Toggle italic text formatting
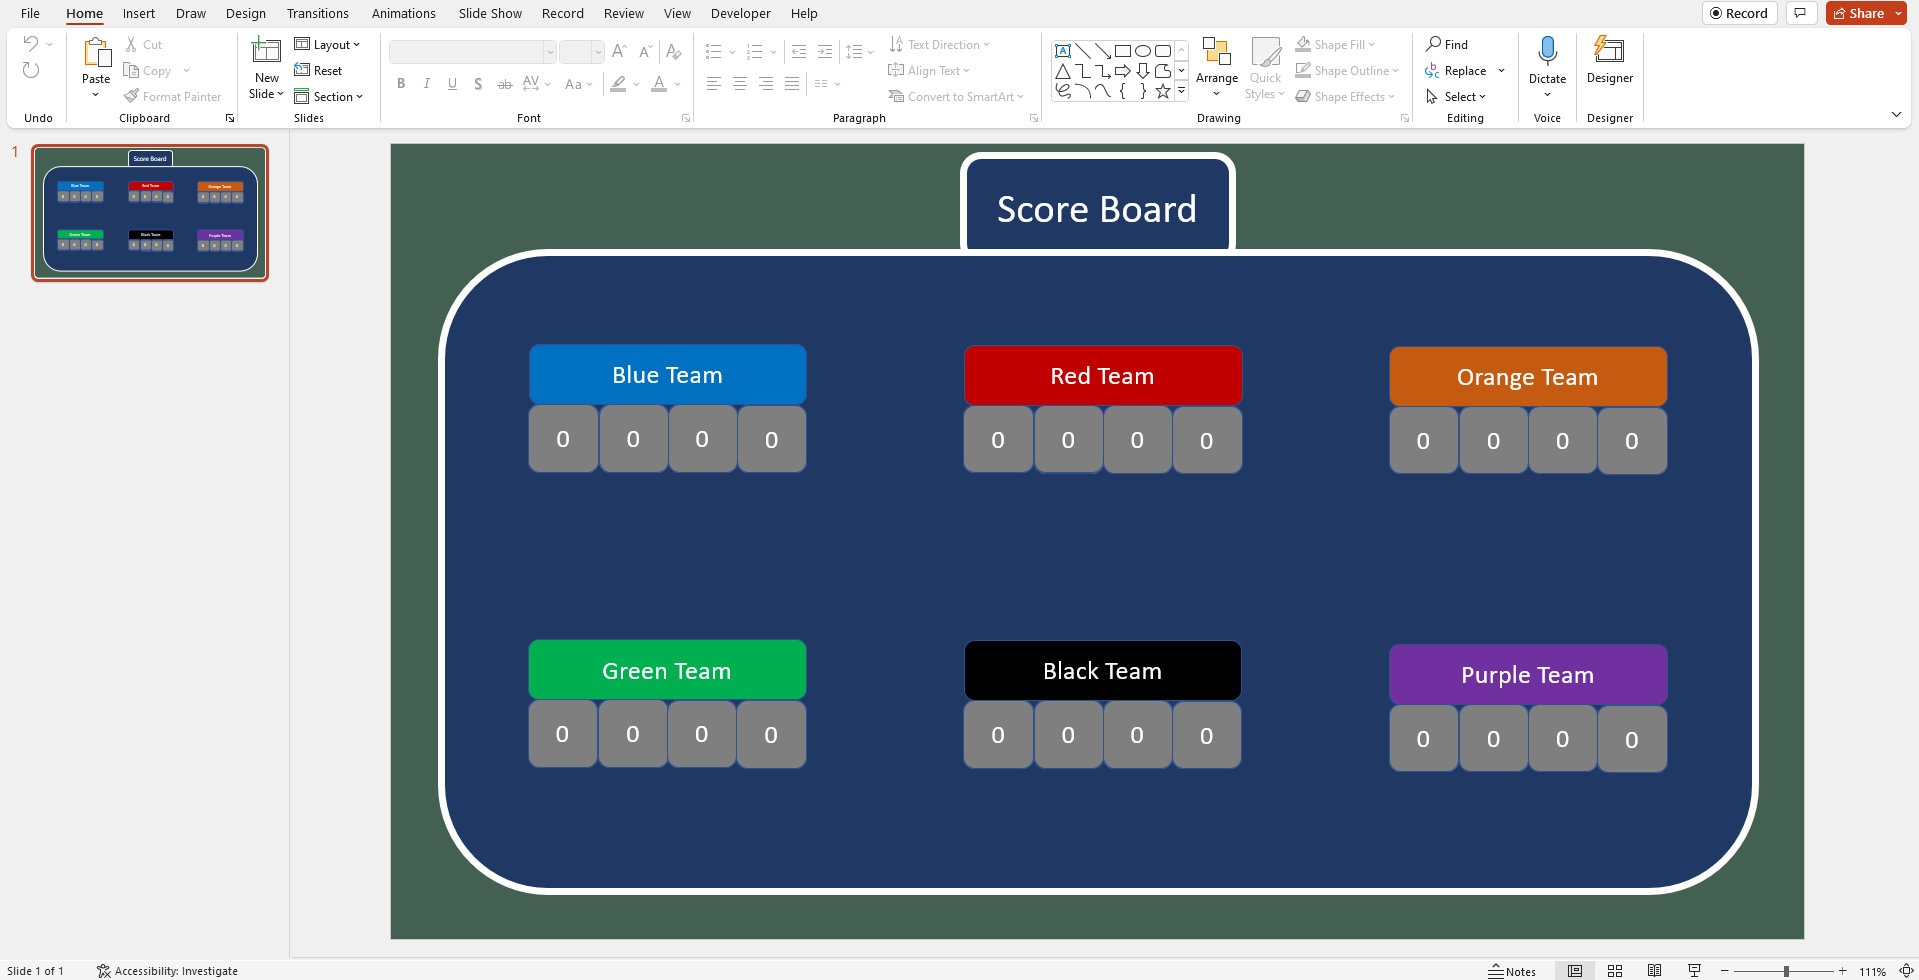This screenshot has width=1919, height=980. (426, 84)
